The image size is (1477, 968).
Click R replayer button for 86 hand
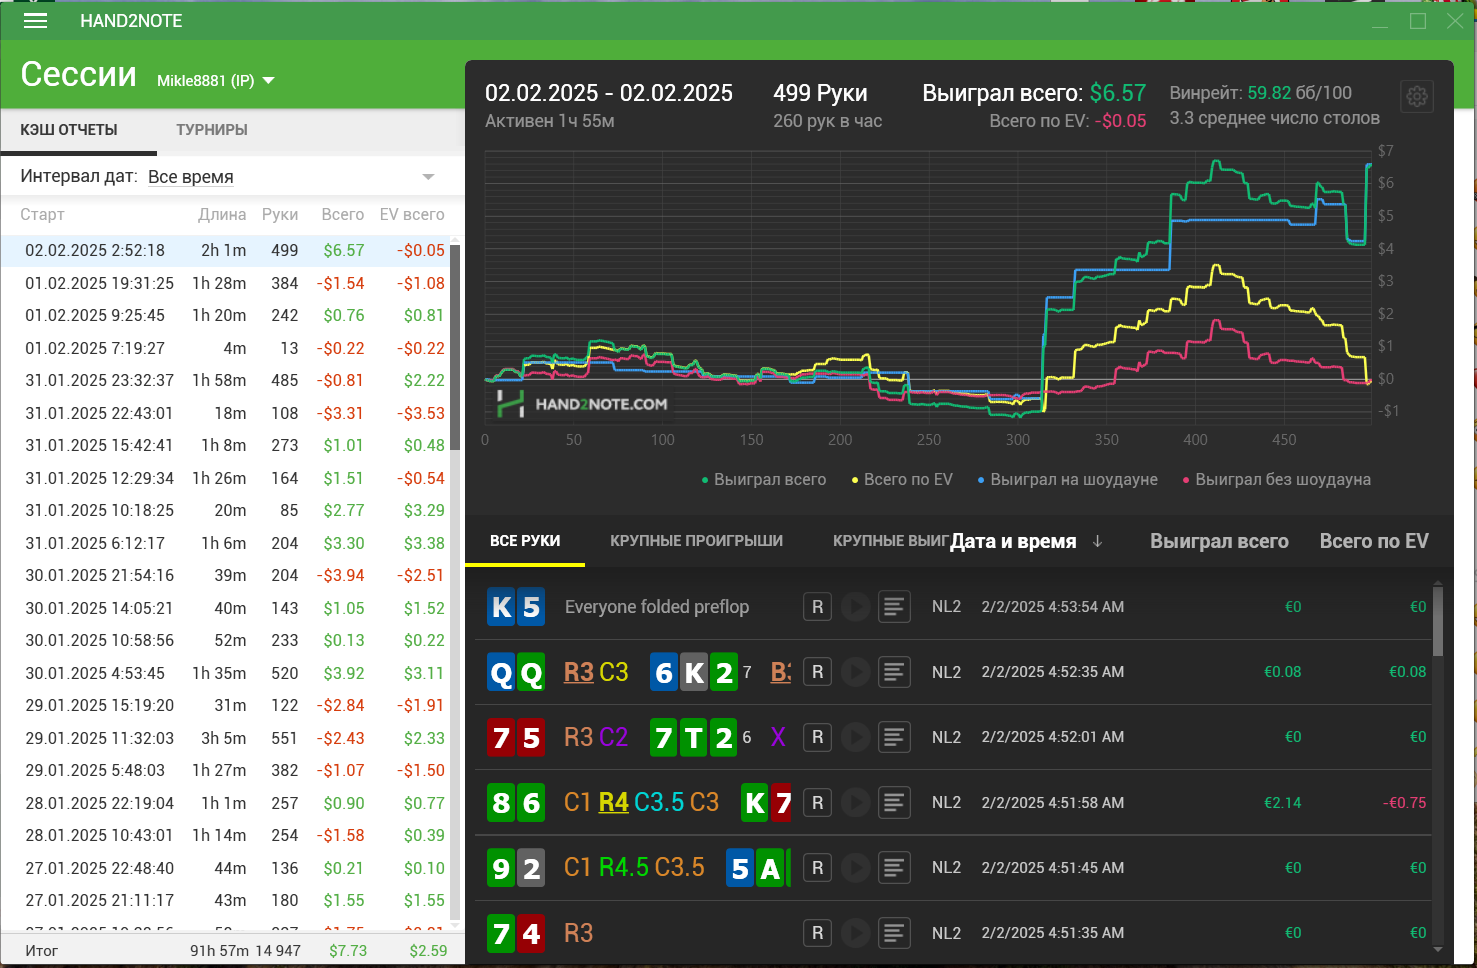[x=817, y=802]
